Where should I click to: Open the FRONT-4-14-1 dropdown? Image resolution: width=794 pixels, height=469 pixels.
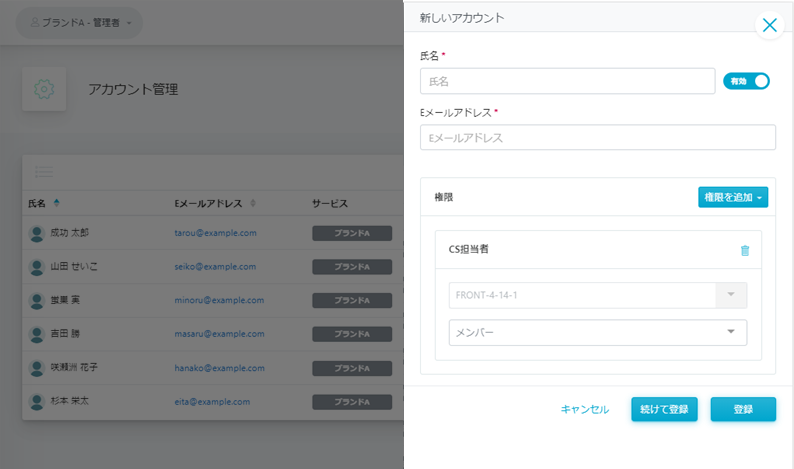click(x=598, y=295)
